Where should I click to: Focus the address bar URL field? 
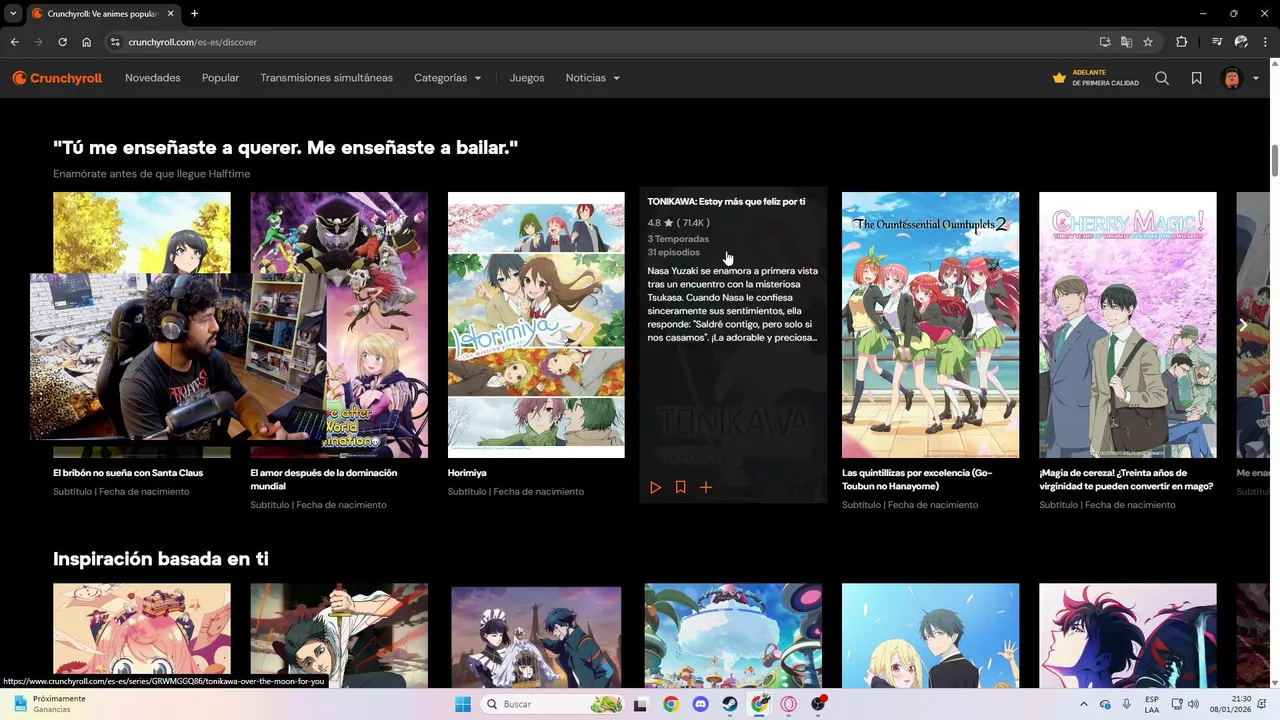point(600,42)
